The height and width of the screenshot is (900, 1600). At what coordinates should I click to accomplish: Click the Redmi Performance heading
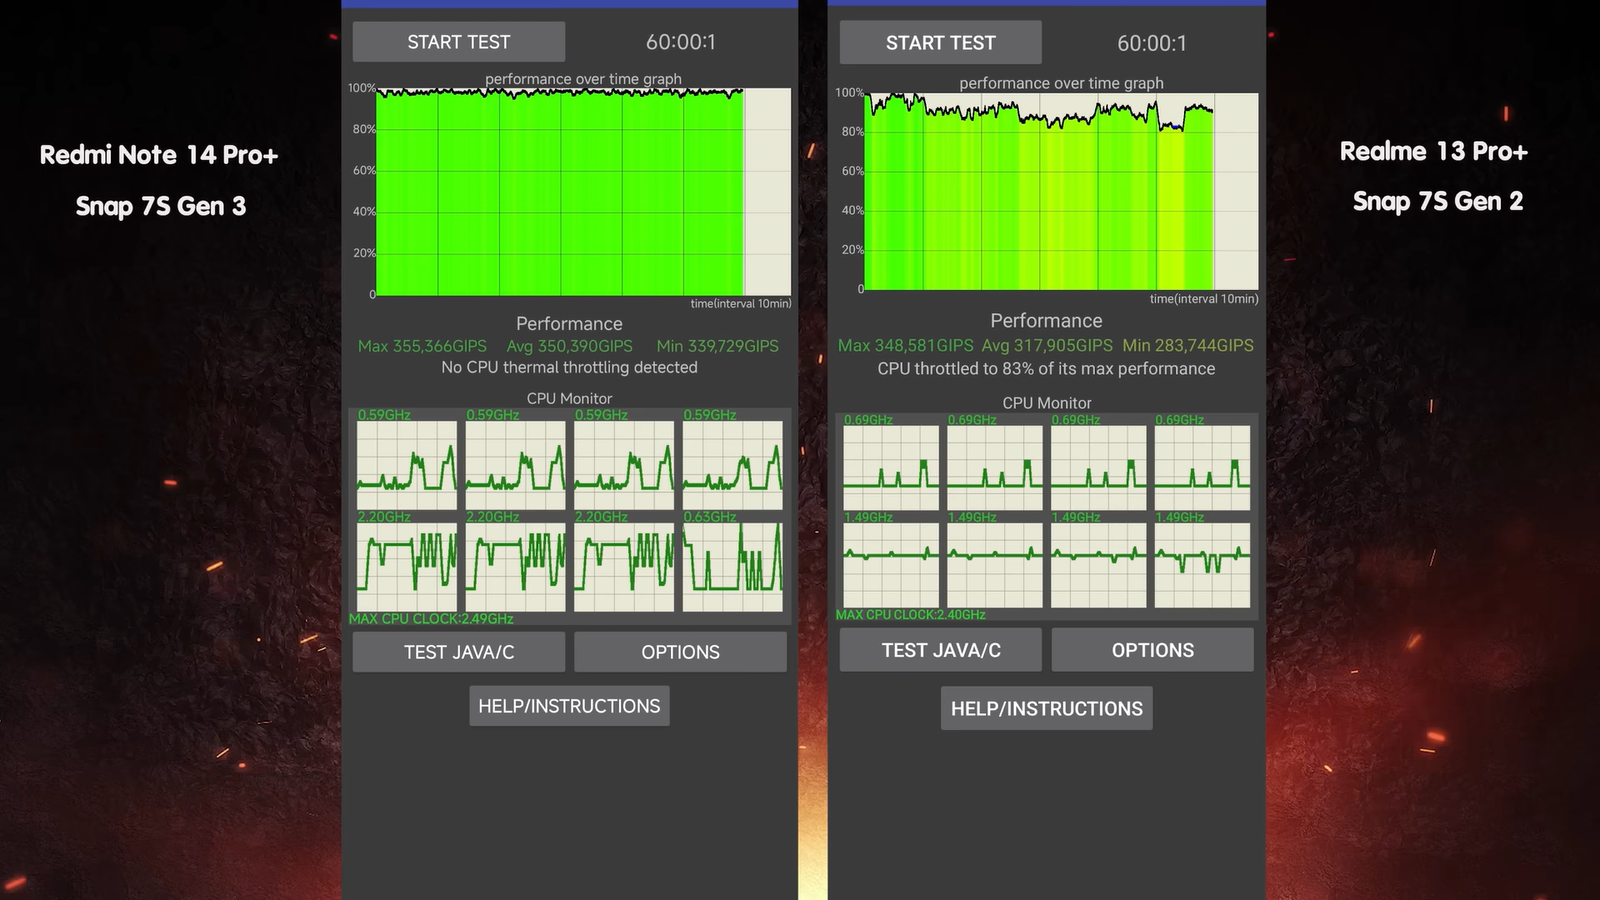(570, 324)
